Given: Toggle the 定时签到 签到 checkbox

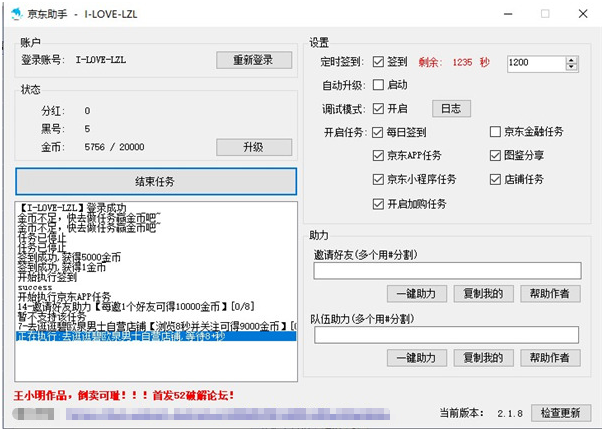Looking at the screenshot, I should 377,62.
